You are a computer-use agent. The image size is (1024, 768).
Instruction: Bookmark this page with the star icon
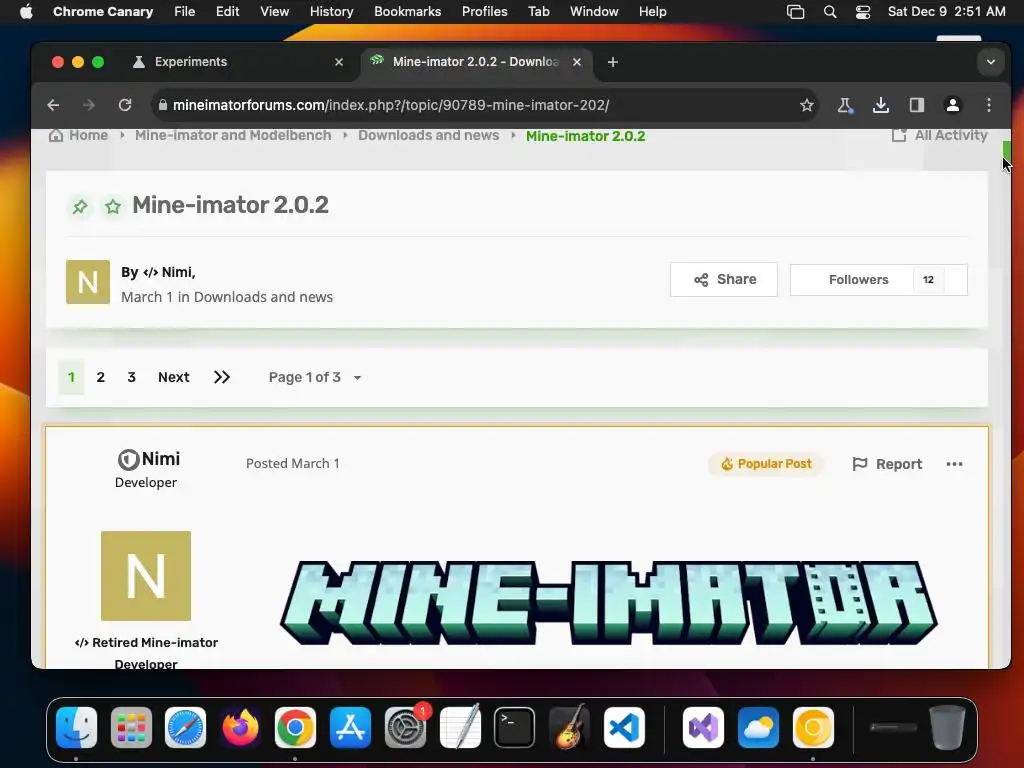tap(807, 105)
